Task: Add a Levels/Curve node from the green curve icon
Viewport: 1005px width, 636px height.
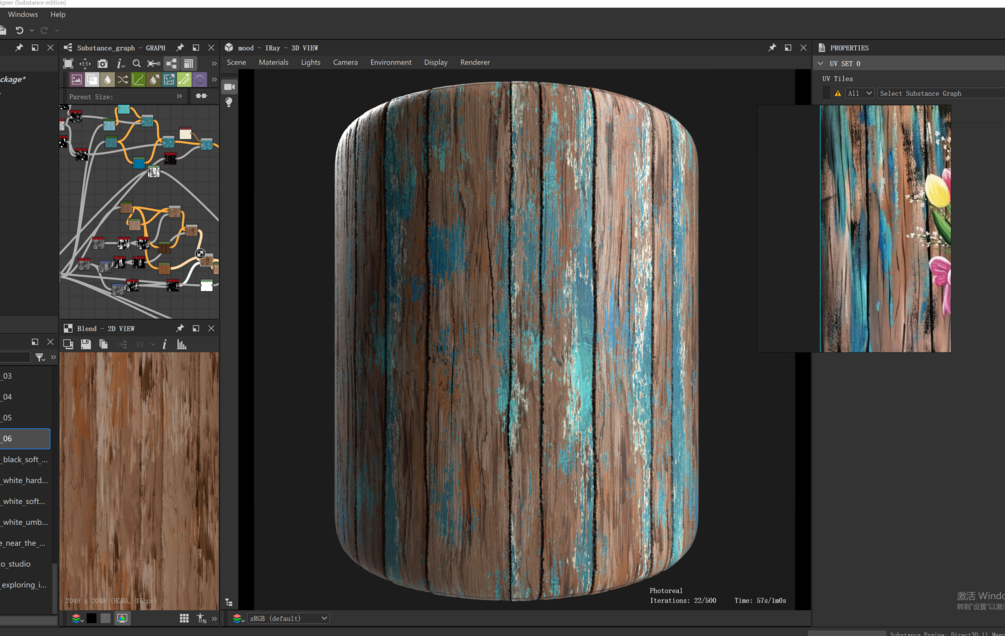Action: 138,80
